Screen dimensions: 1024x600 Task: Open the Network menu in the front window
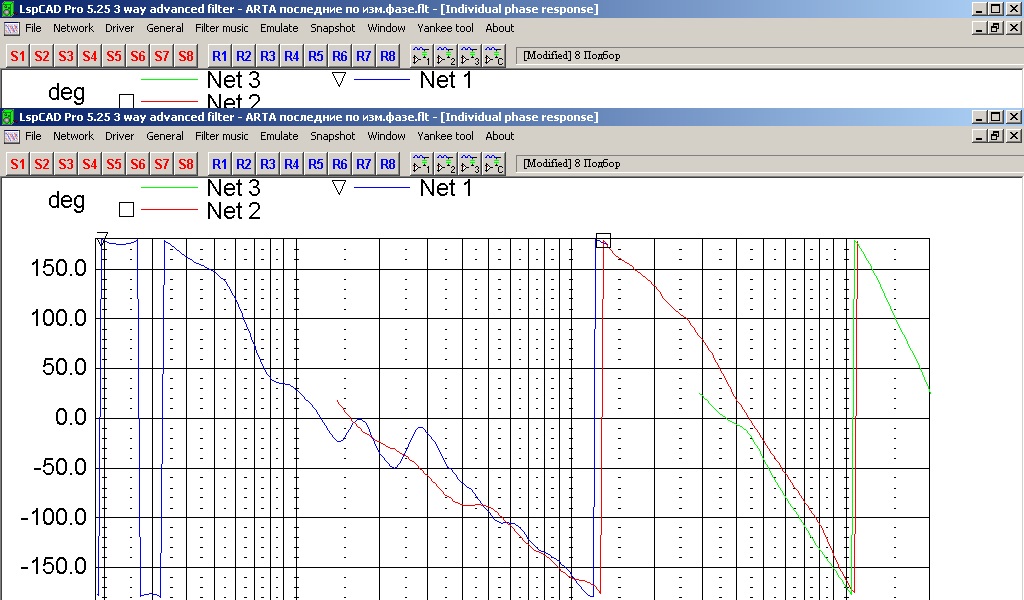coord(73,136)
